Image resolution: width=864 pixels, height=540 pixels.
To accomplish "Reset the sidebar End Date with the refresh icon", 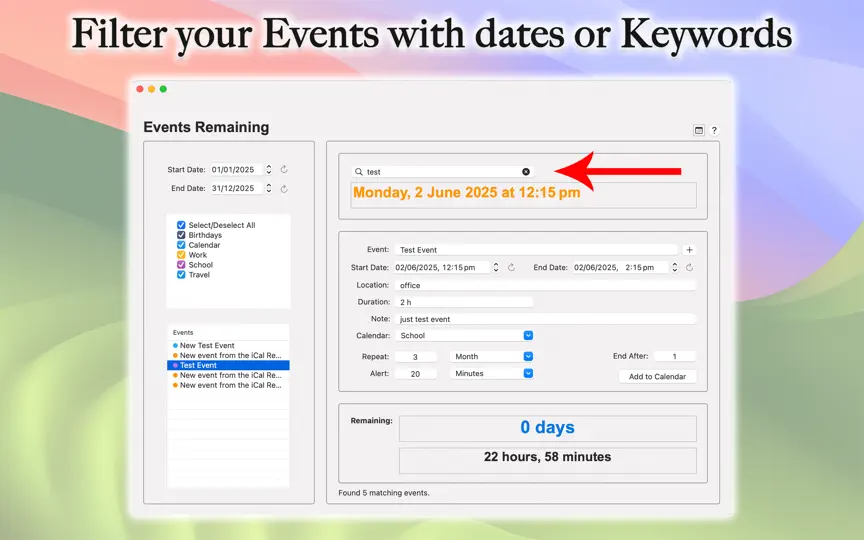I will [x=284, y=188].
